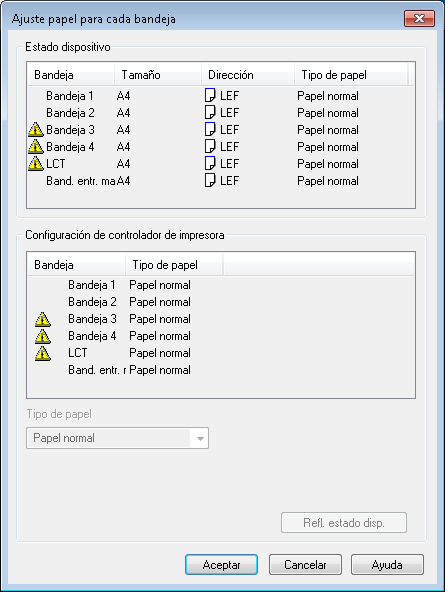This screenshot has height=592, width=445.
Task: Click A4 size cell of LCT row
Action: tap(123, 164)
